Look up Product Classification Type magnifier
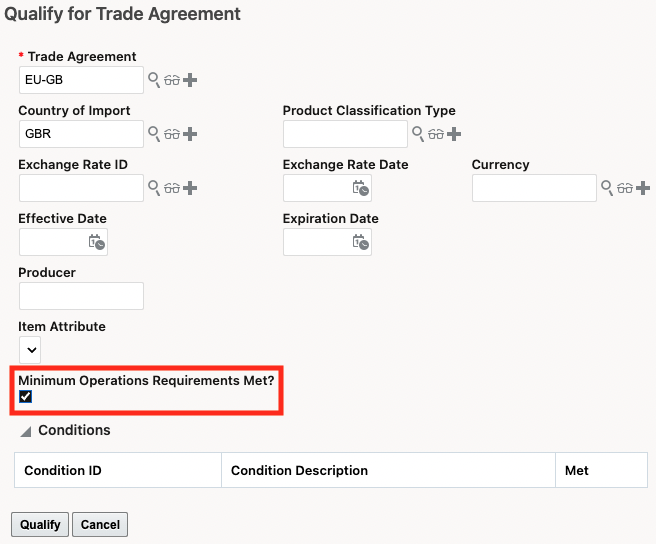 tap(418, 134)
